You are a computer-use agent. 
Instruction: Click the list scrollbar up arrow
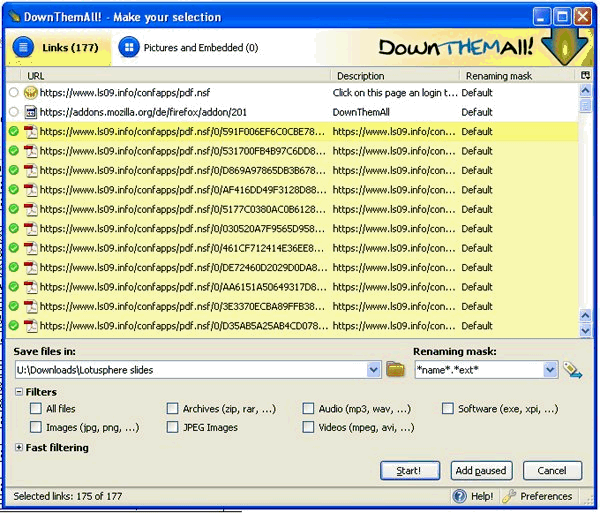pyautogui.click(x=585, y=90)
